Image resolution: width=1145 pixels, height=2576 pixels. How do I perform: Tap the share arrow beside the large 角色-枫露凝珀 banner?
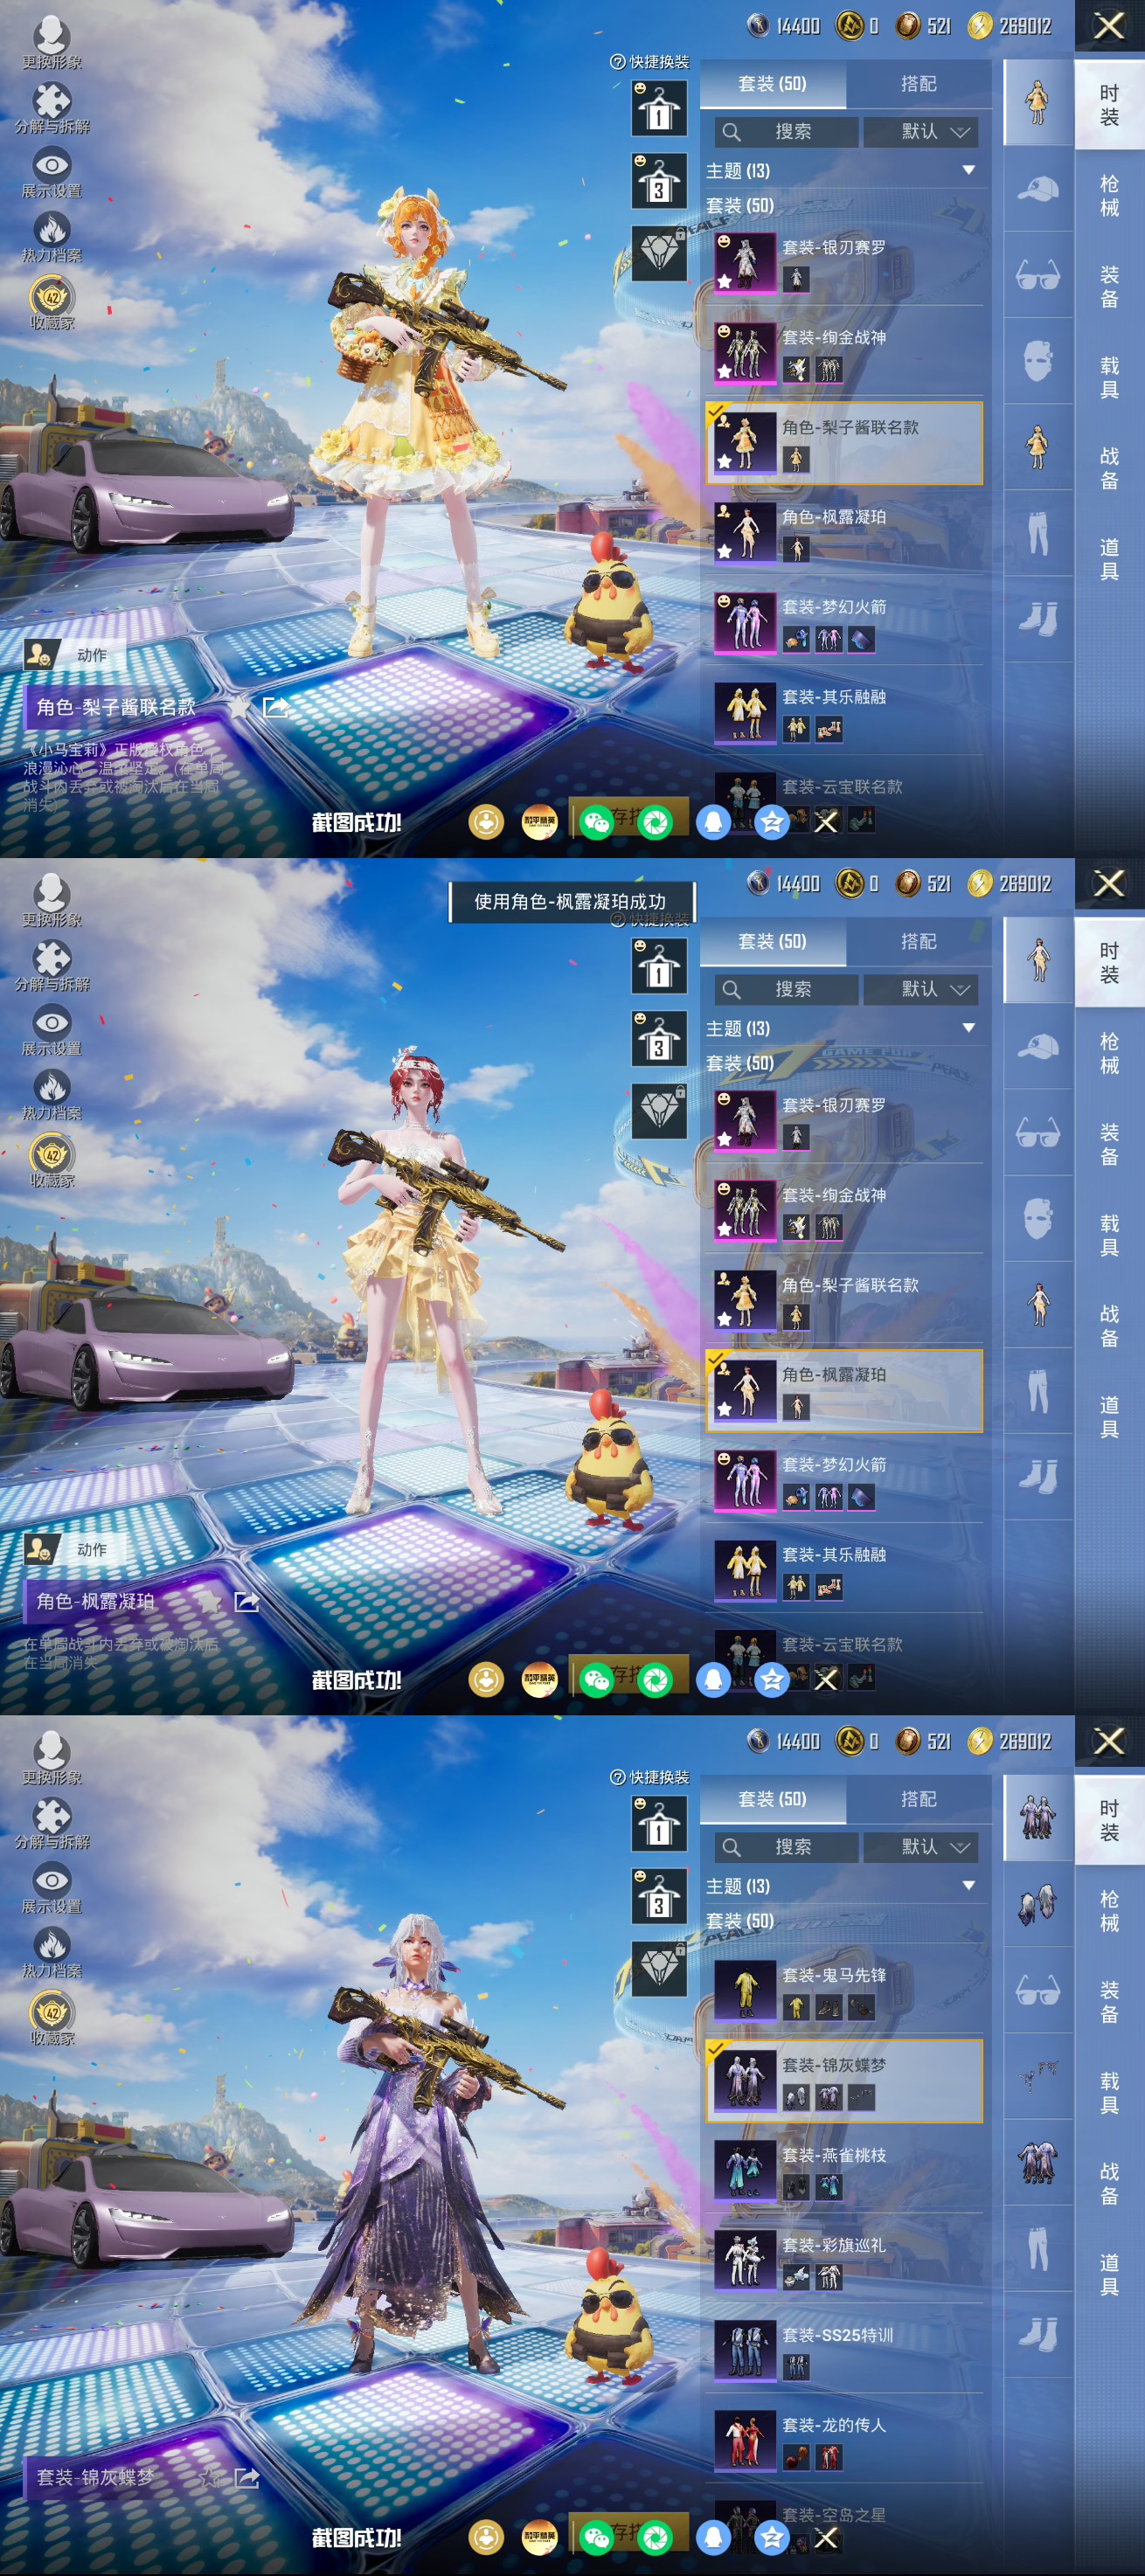pyautogui.click(x=246, y=1601)
